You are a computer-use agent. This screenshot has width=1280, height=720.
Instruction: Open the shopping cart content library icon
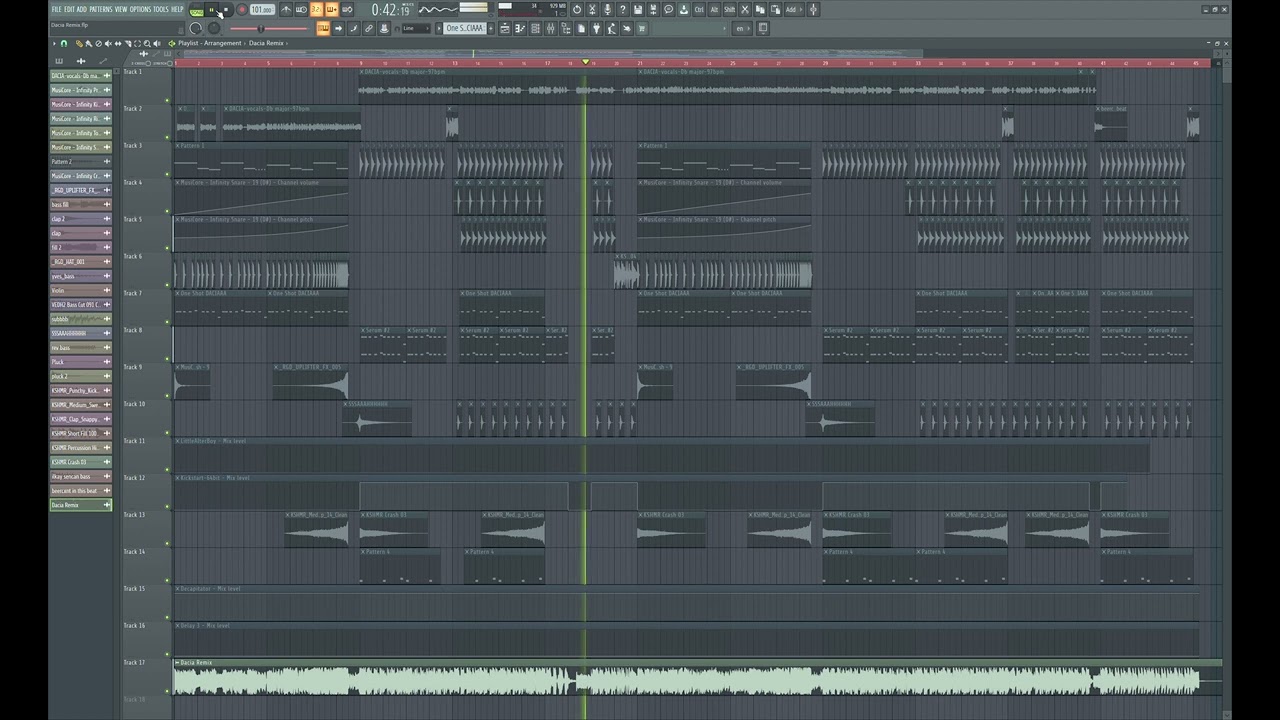coord(642,28)
